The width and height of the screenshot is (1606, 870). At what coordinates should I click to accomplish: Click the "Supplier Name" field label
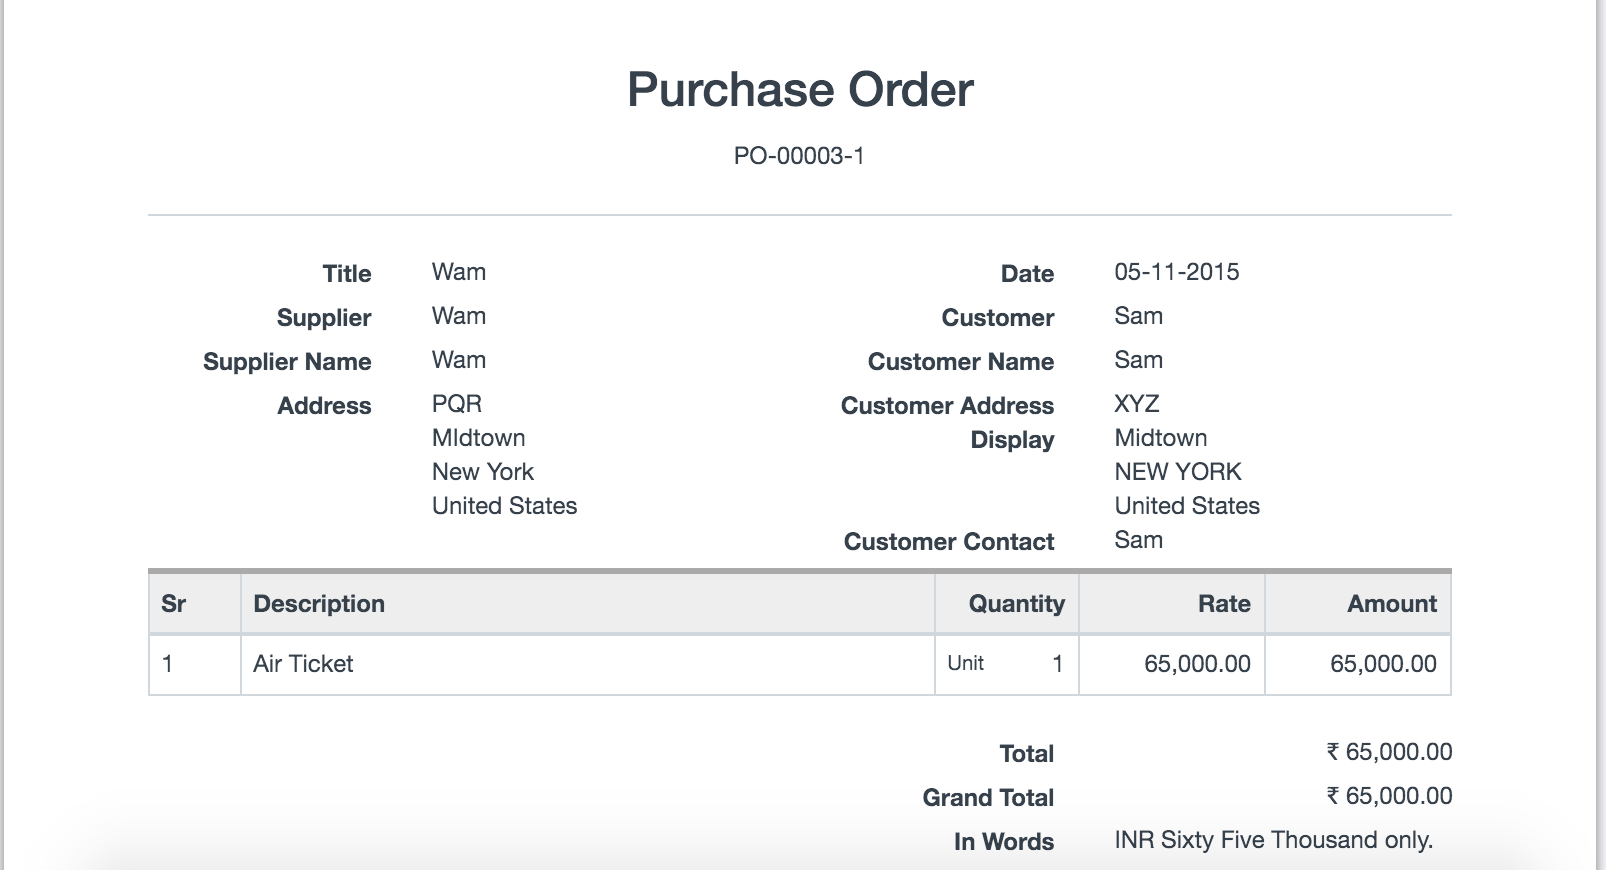click(x=287, y=362)
